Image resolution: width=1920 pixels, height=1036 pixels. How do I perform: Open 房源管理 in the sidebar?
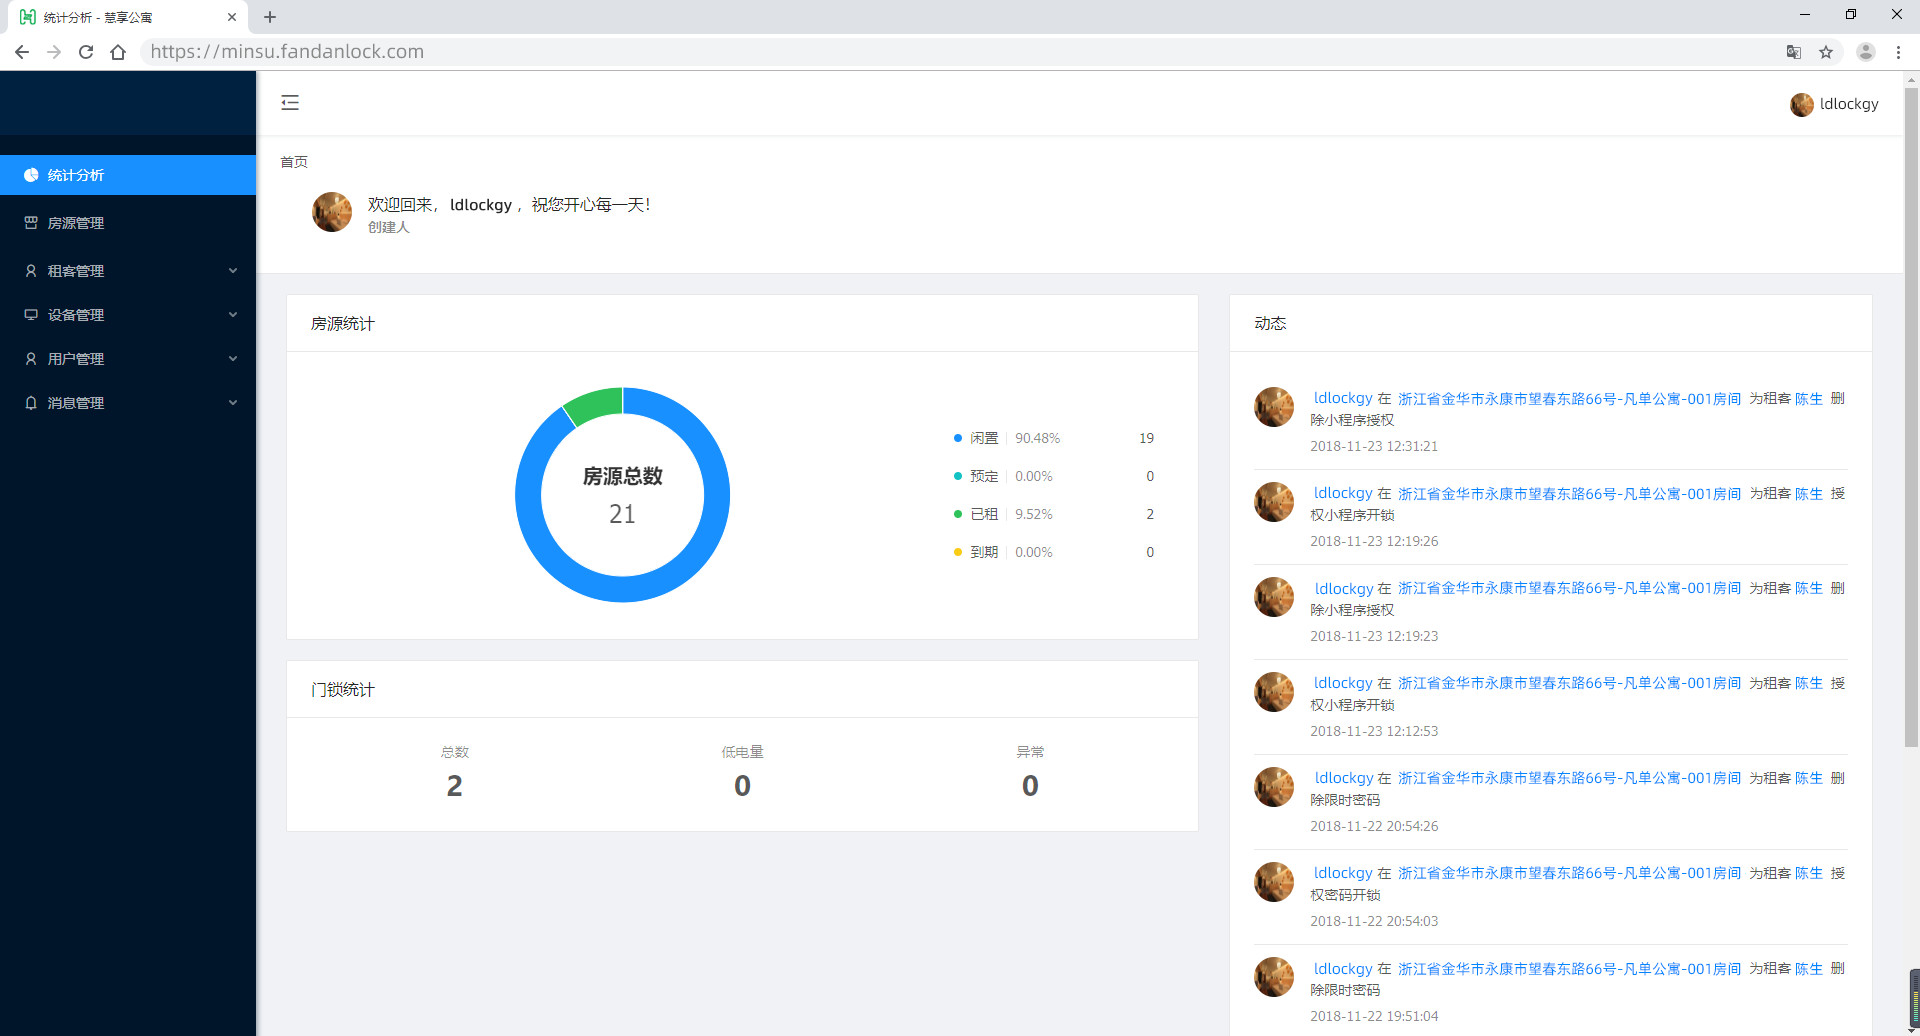pos(76,223)
